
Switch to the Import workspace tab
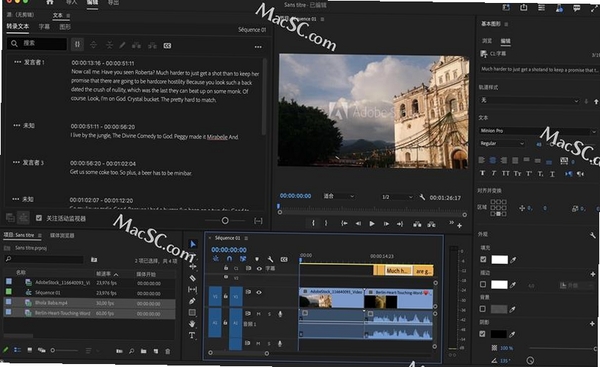pos(71,2)
